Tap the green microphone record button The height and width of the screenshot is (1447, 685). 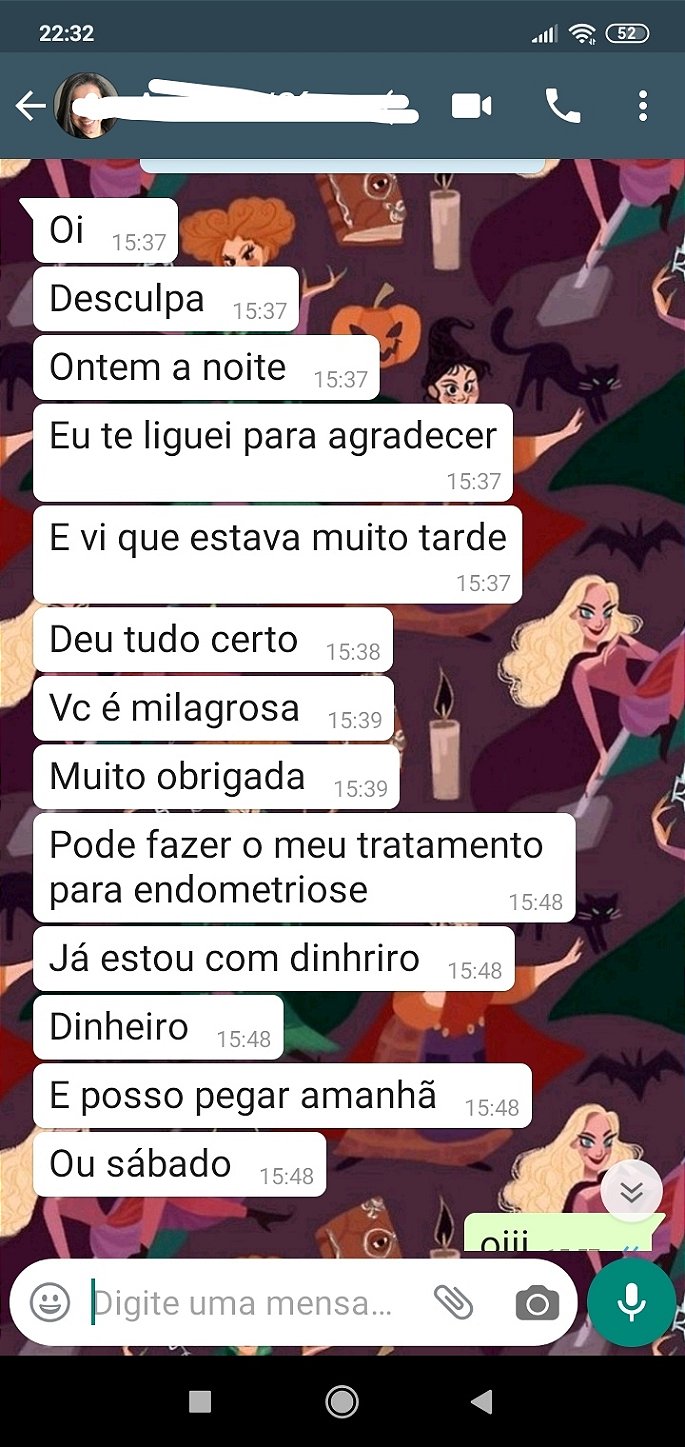click(631, 1303)
